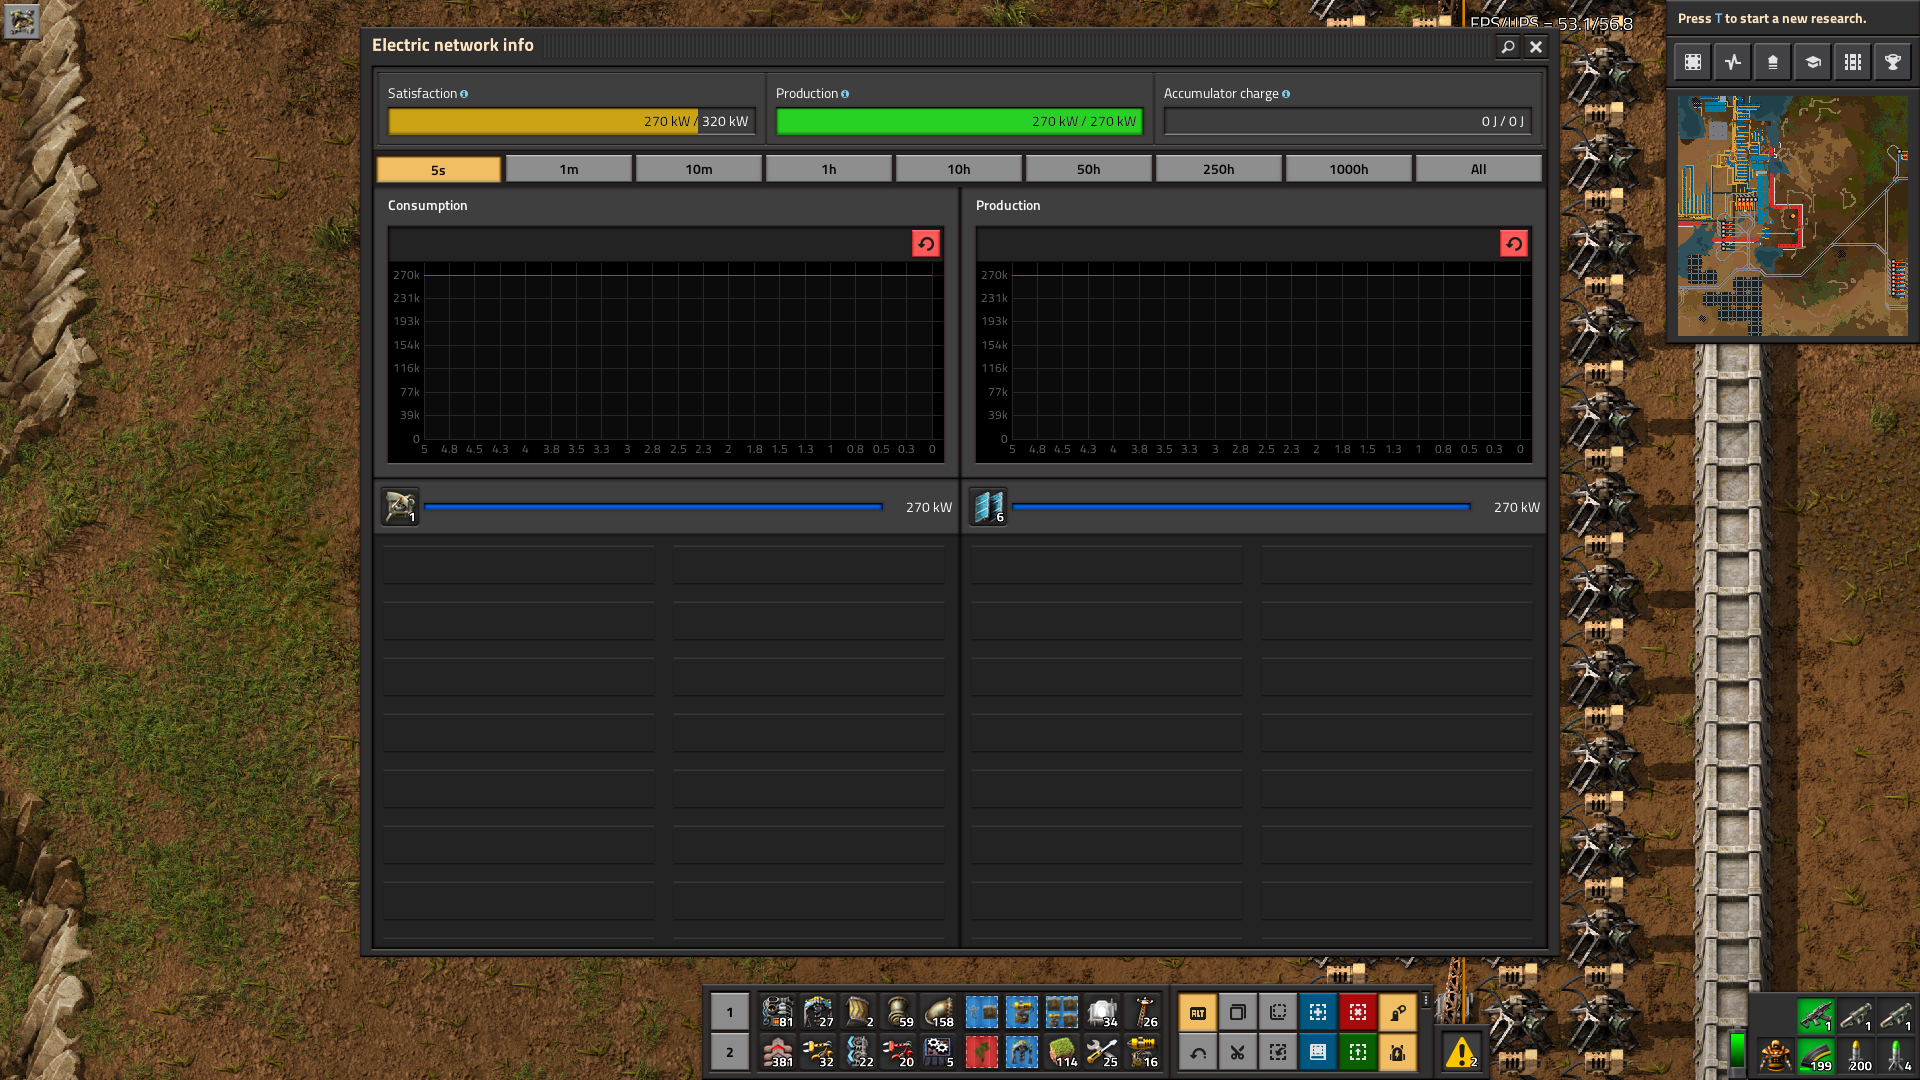
Task: Click the undo shortcut arrow
Action: click(x=1198, y=1052)
